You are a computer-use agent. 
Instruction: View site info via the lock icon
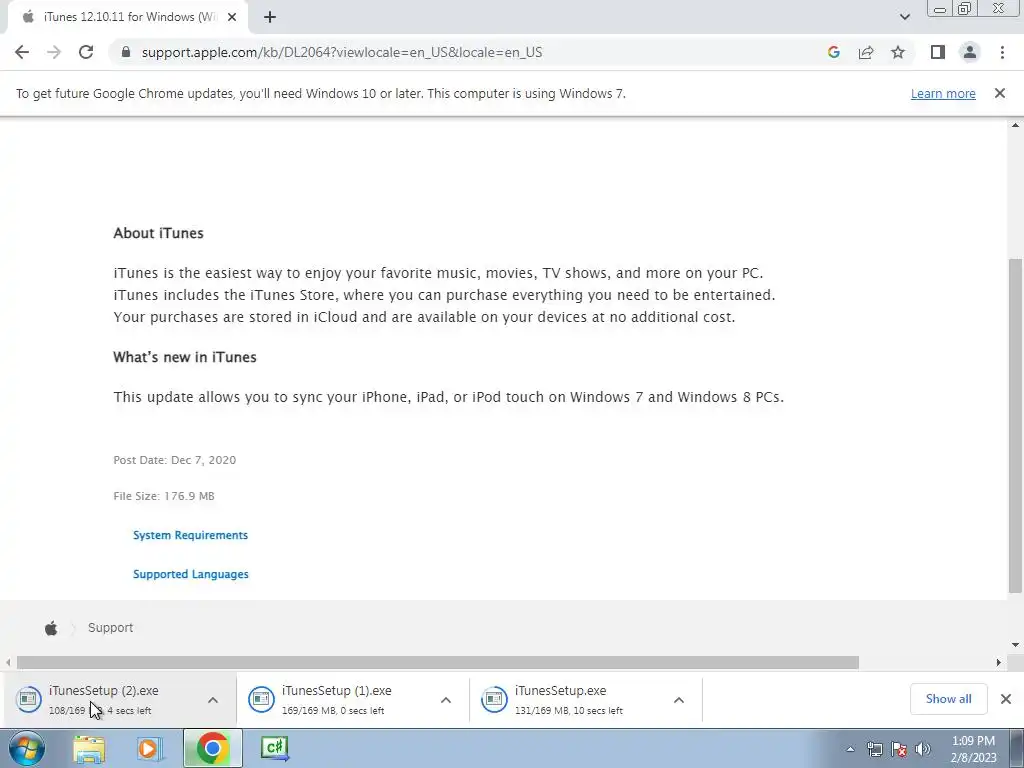[x=127, y=52]
